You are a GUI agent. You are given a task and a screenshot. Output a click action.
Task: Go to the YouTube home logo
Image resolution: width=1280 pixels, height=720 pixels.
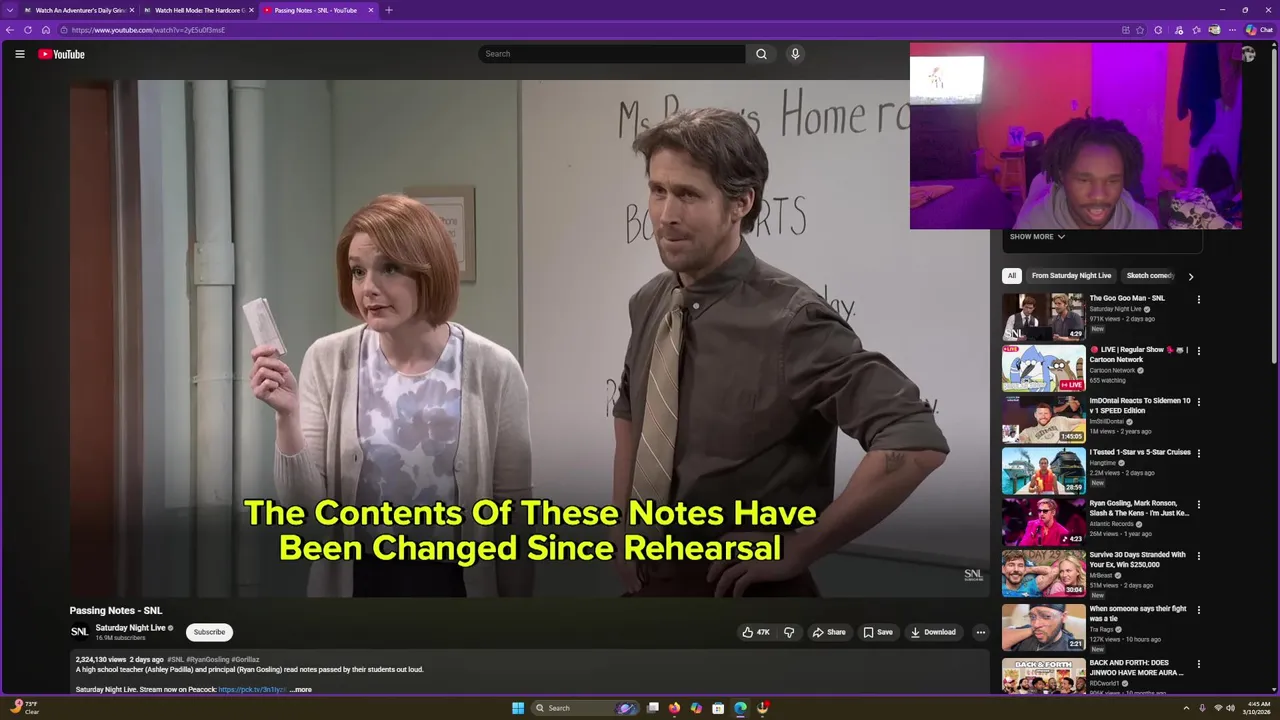[x=61, y=54]
